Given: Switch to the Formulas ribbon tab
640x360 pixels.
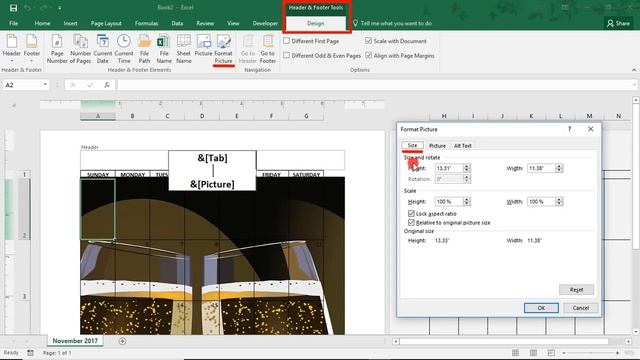Looking at the screenshot, I should [x=147, y=23].
